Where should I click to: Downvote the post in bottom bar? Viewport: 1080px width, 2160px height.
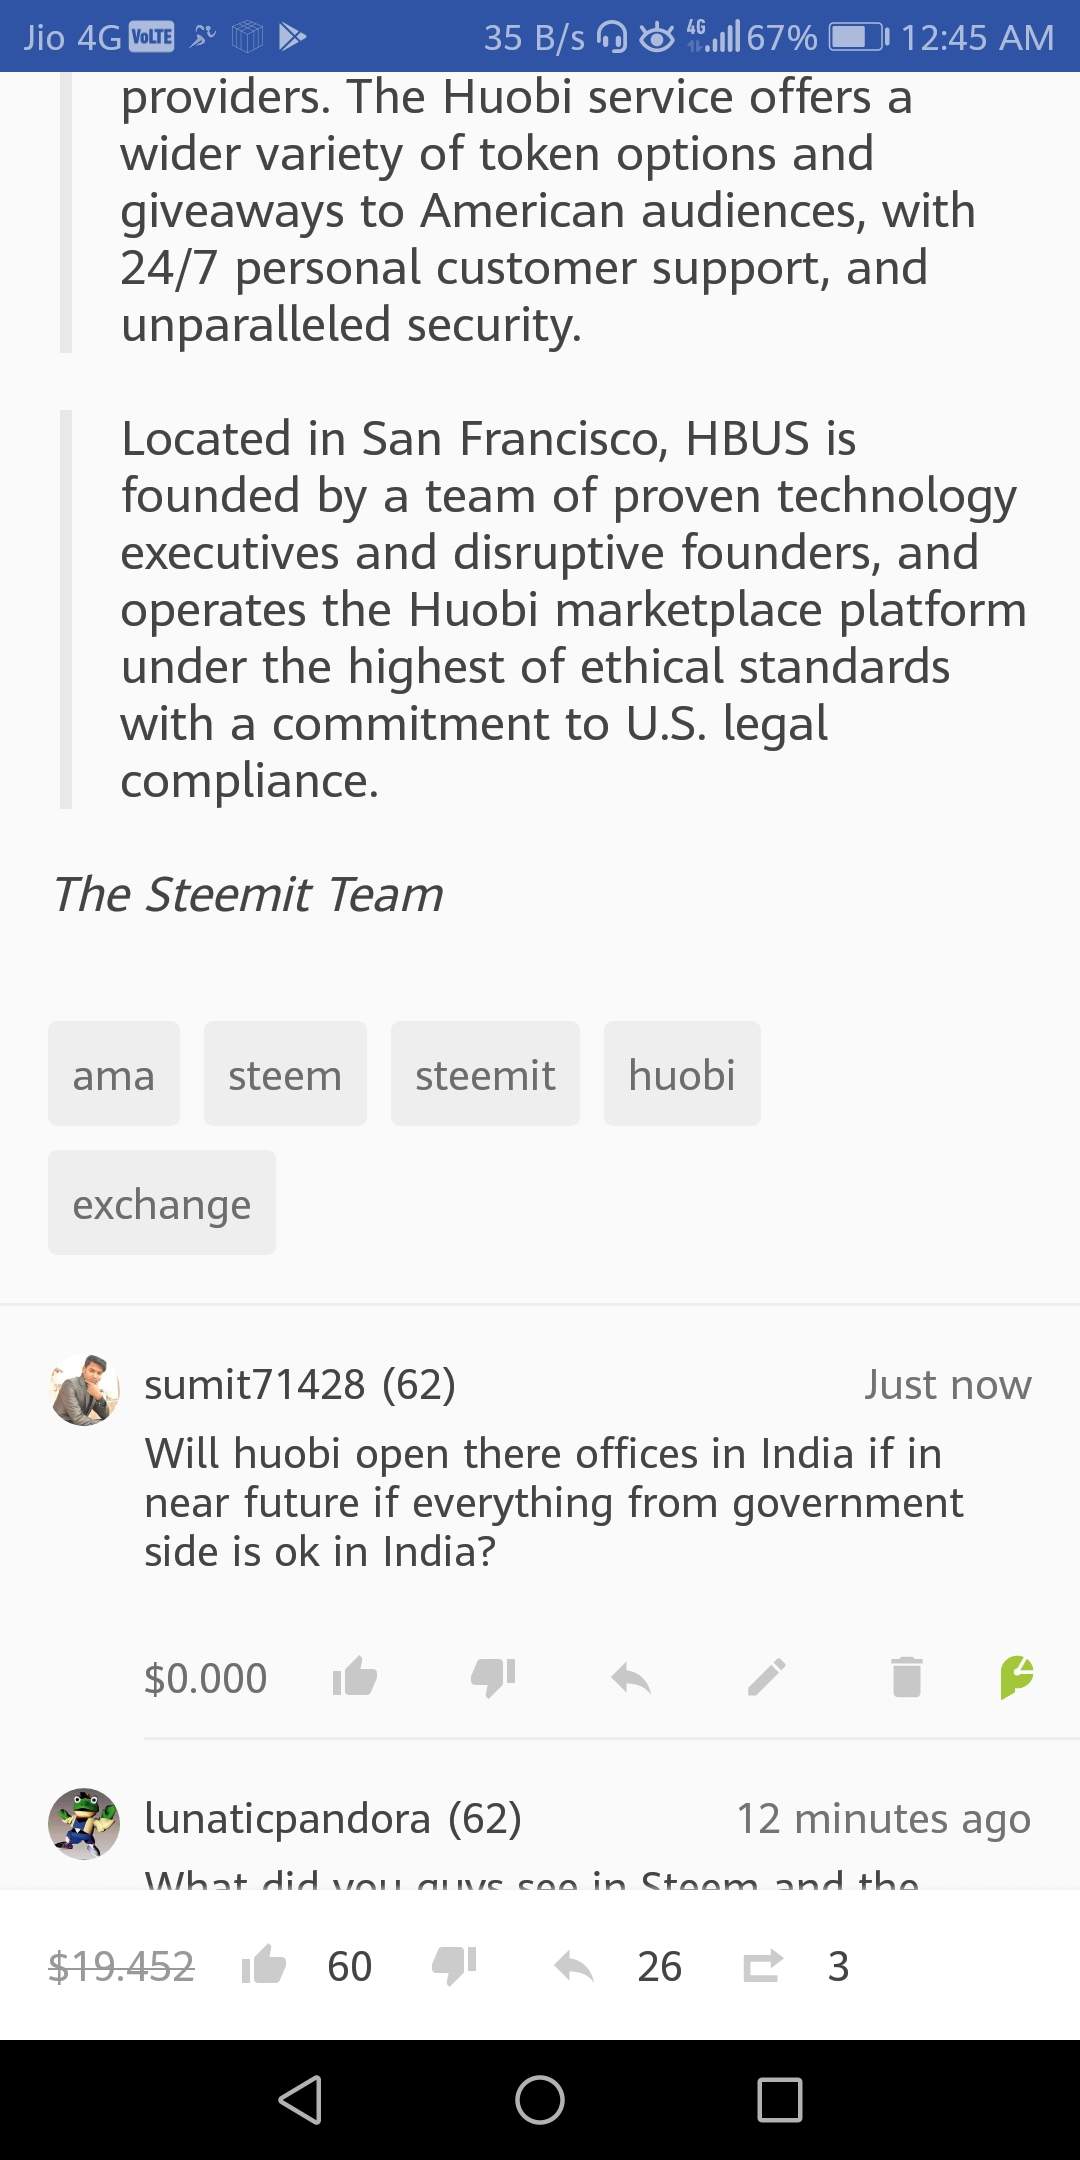454,1966
